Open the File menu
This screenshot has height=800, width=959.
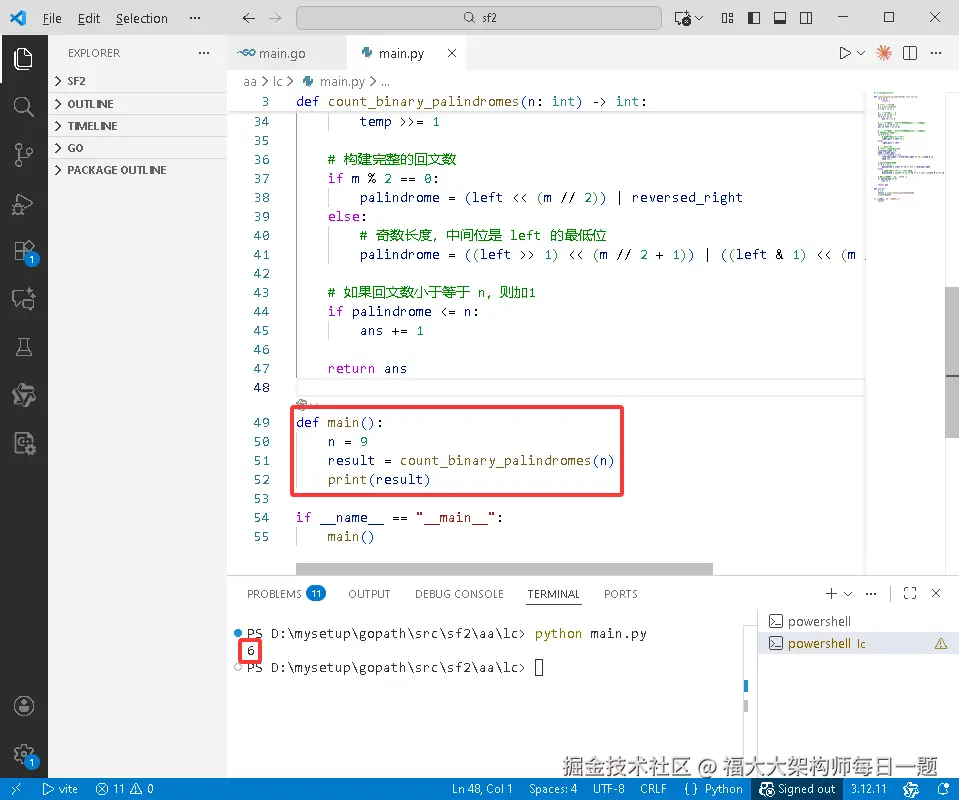[52, 18]
